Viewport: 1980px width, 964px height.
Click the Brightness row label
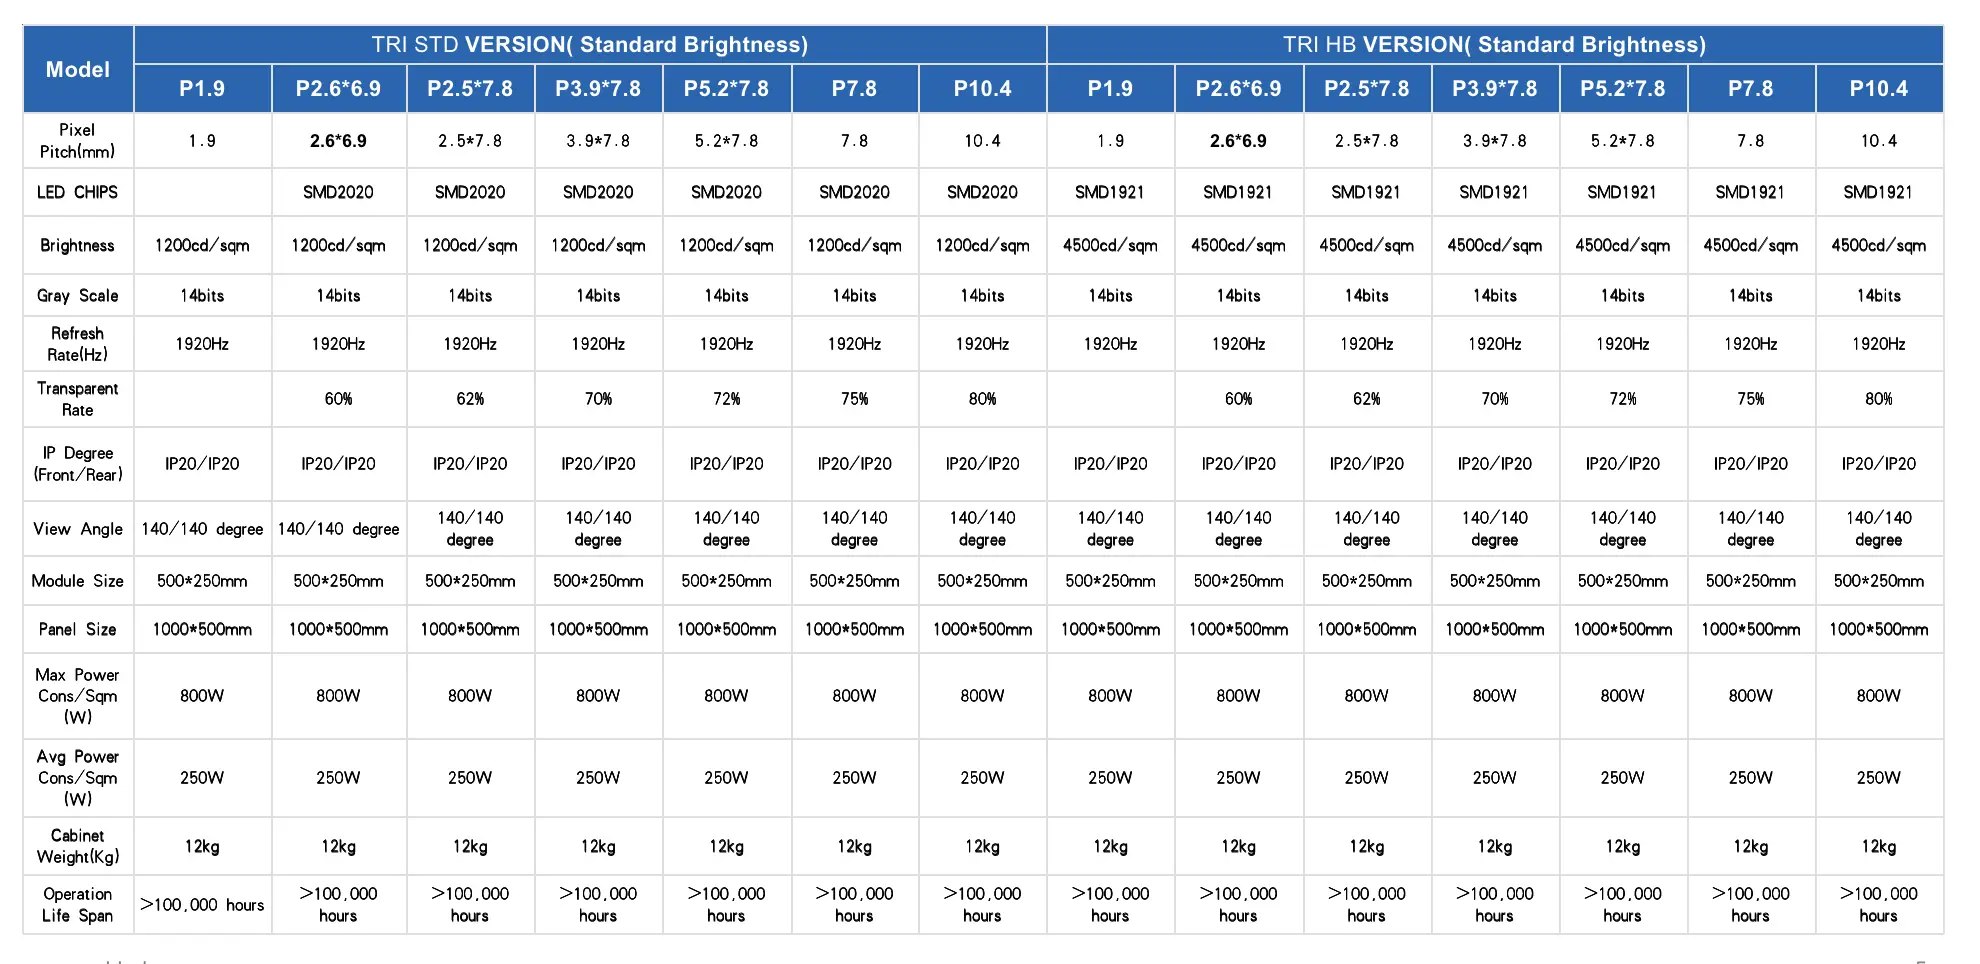tap(78, 245)
